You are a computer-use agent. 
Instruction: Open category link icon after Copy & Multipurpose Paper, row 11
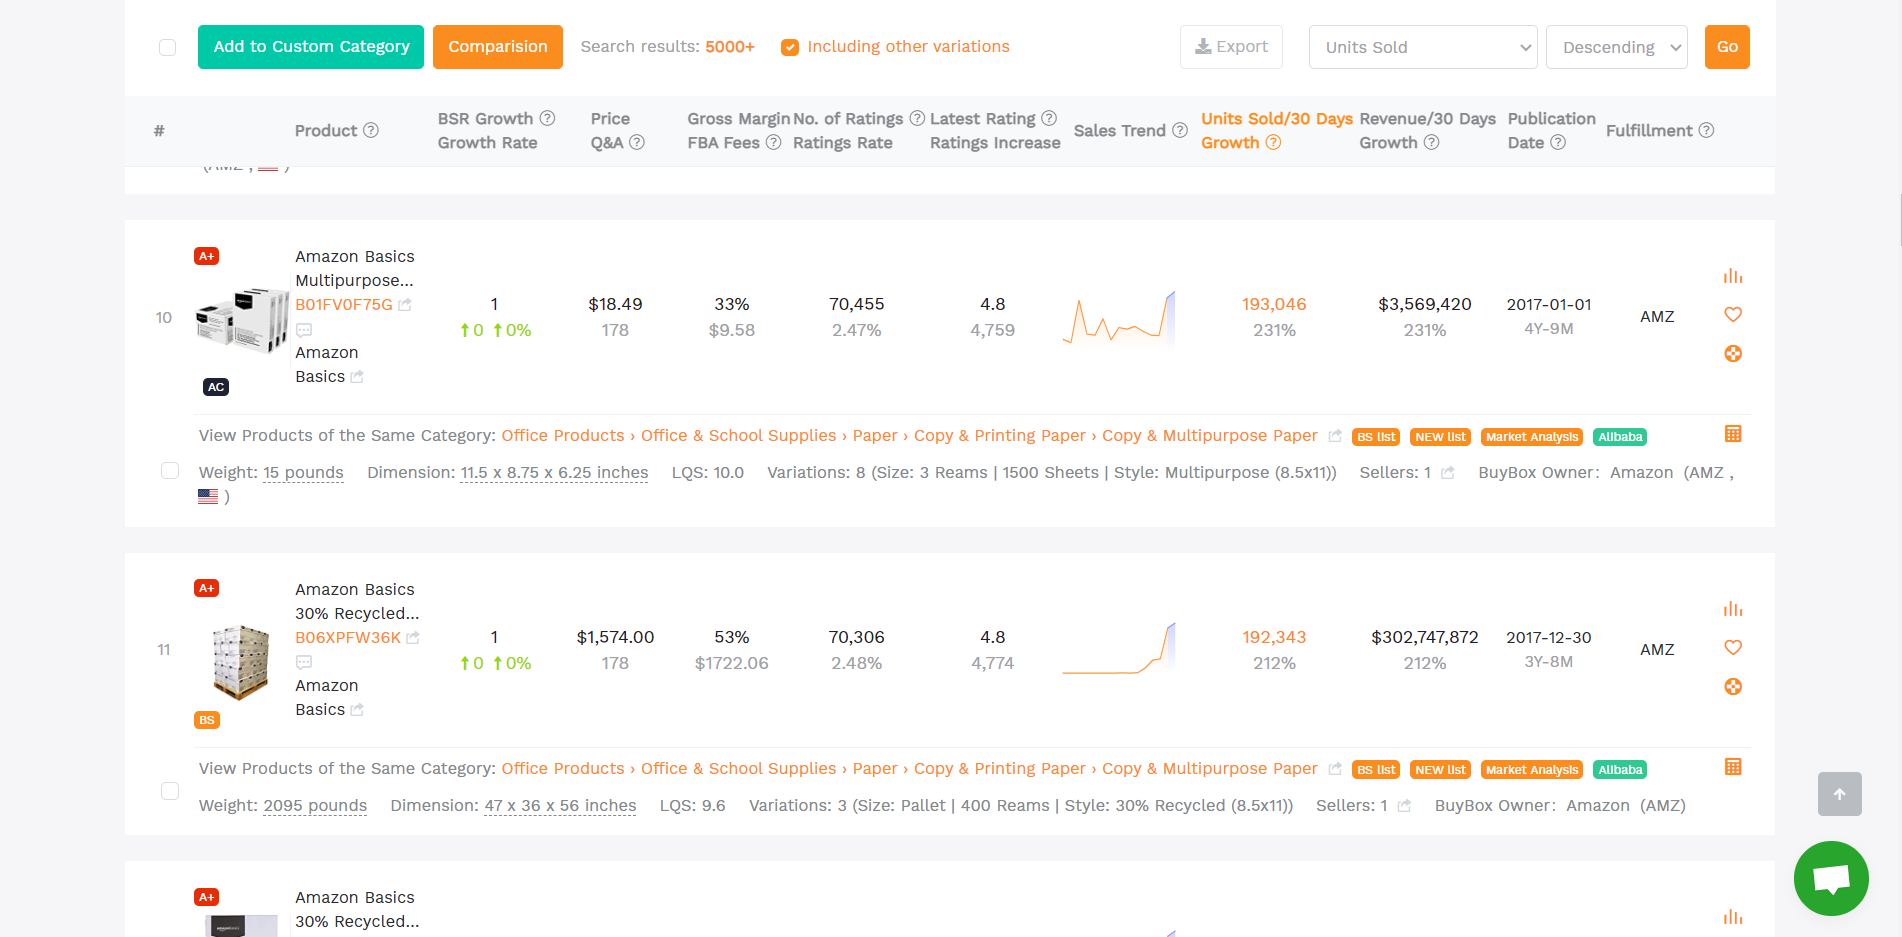1335,769
